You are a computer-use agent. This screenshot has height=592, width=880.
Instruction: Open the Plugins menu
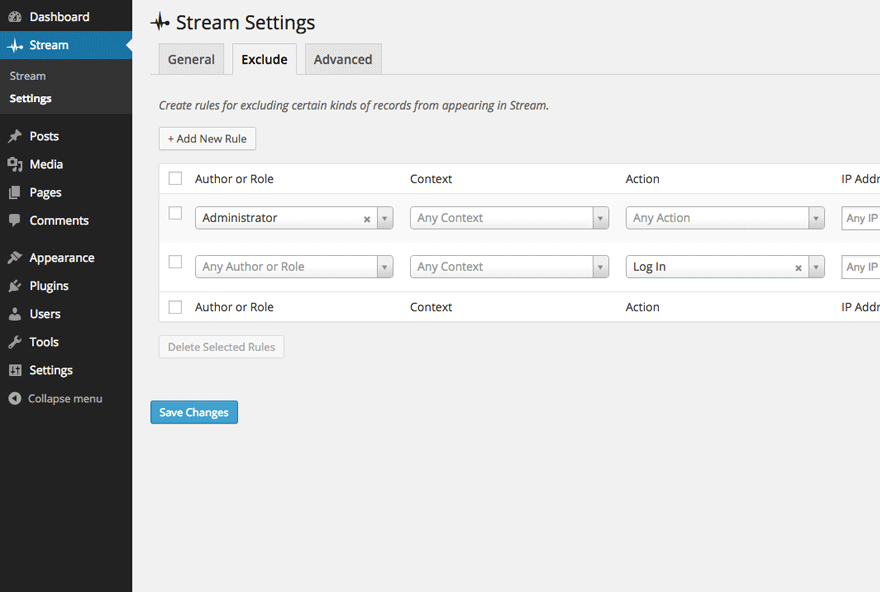(x=66, y=286)
